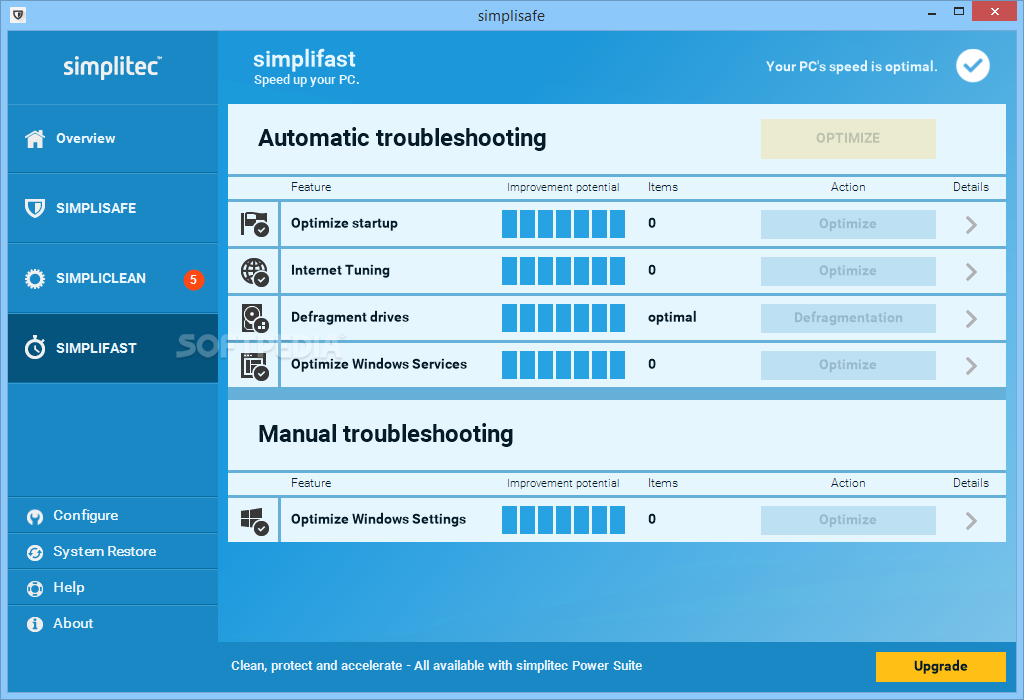Image resolution: width=1024 pixels, height=700 pixels.
Task: Click the 'Internet Tuning' feature label
Action: (340, 270)
